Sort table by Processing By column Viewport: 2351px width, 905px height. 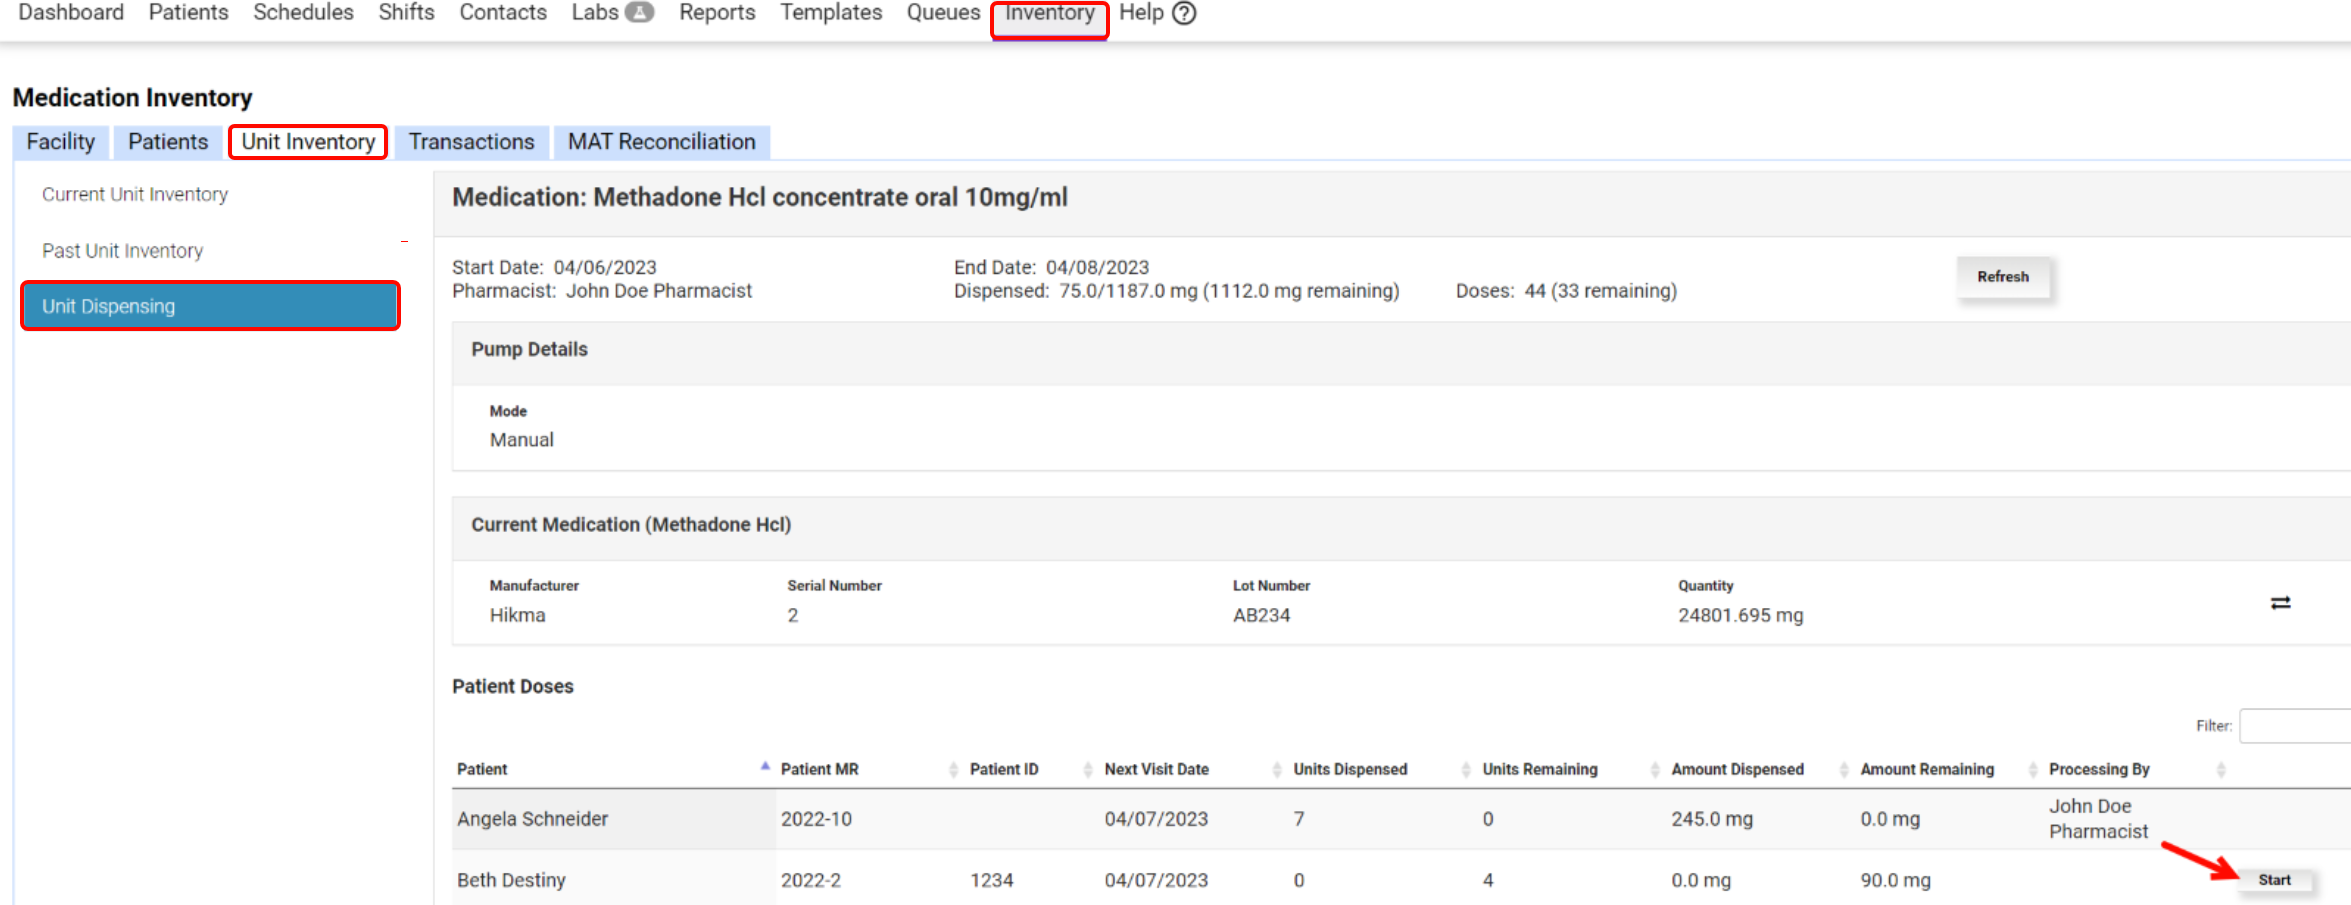[2098, 769]
